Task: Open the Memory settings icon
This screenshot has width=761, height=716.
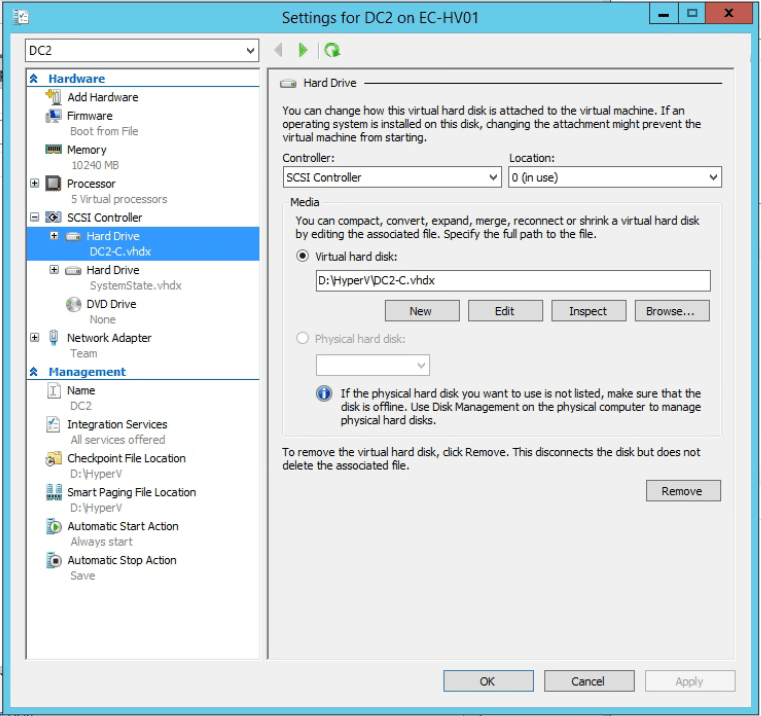Action: [x=54, y=150]
